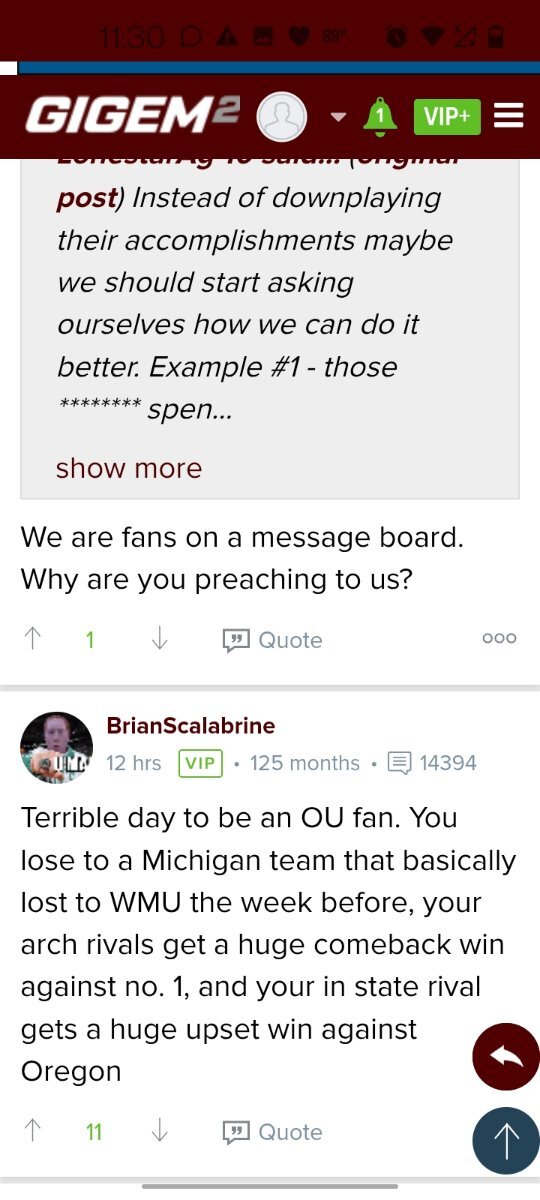
Task: View BrianScalabrine's avatar thumbnail
Action: 56,748
